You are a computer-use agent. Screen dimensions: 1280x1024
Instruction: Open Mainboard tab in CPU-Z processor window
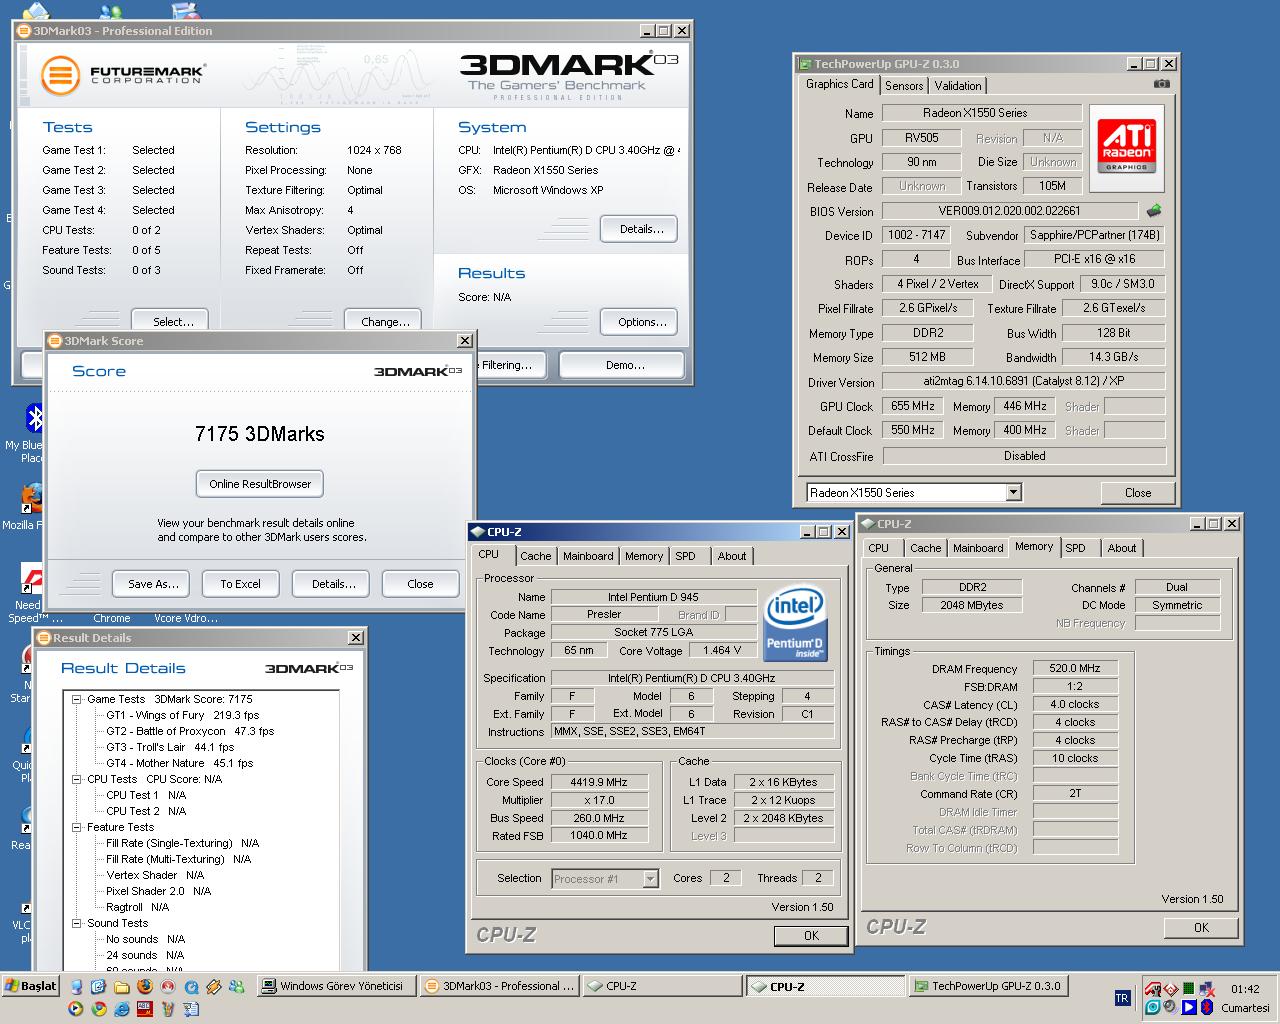588,556
